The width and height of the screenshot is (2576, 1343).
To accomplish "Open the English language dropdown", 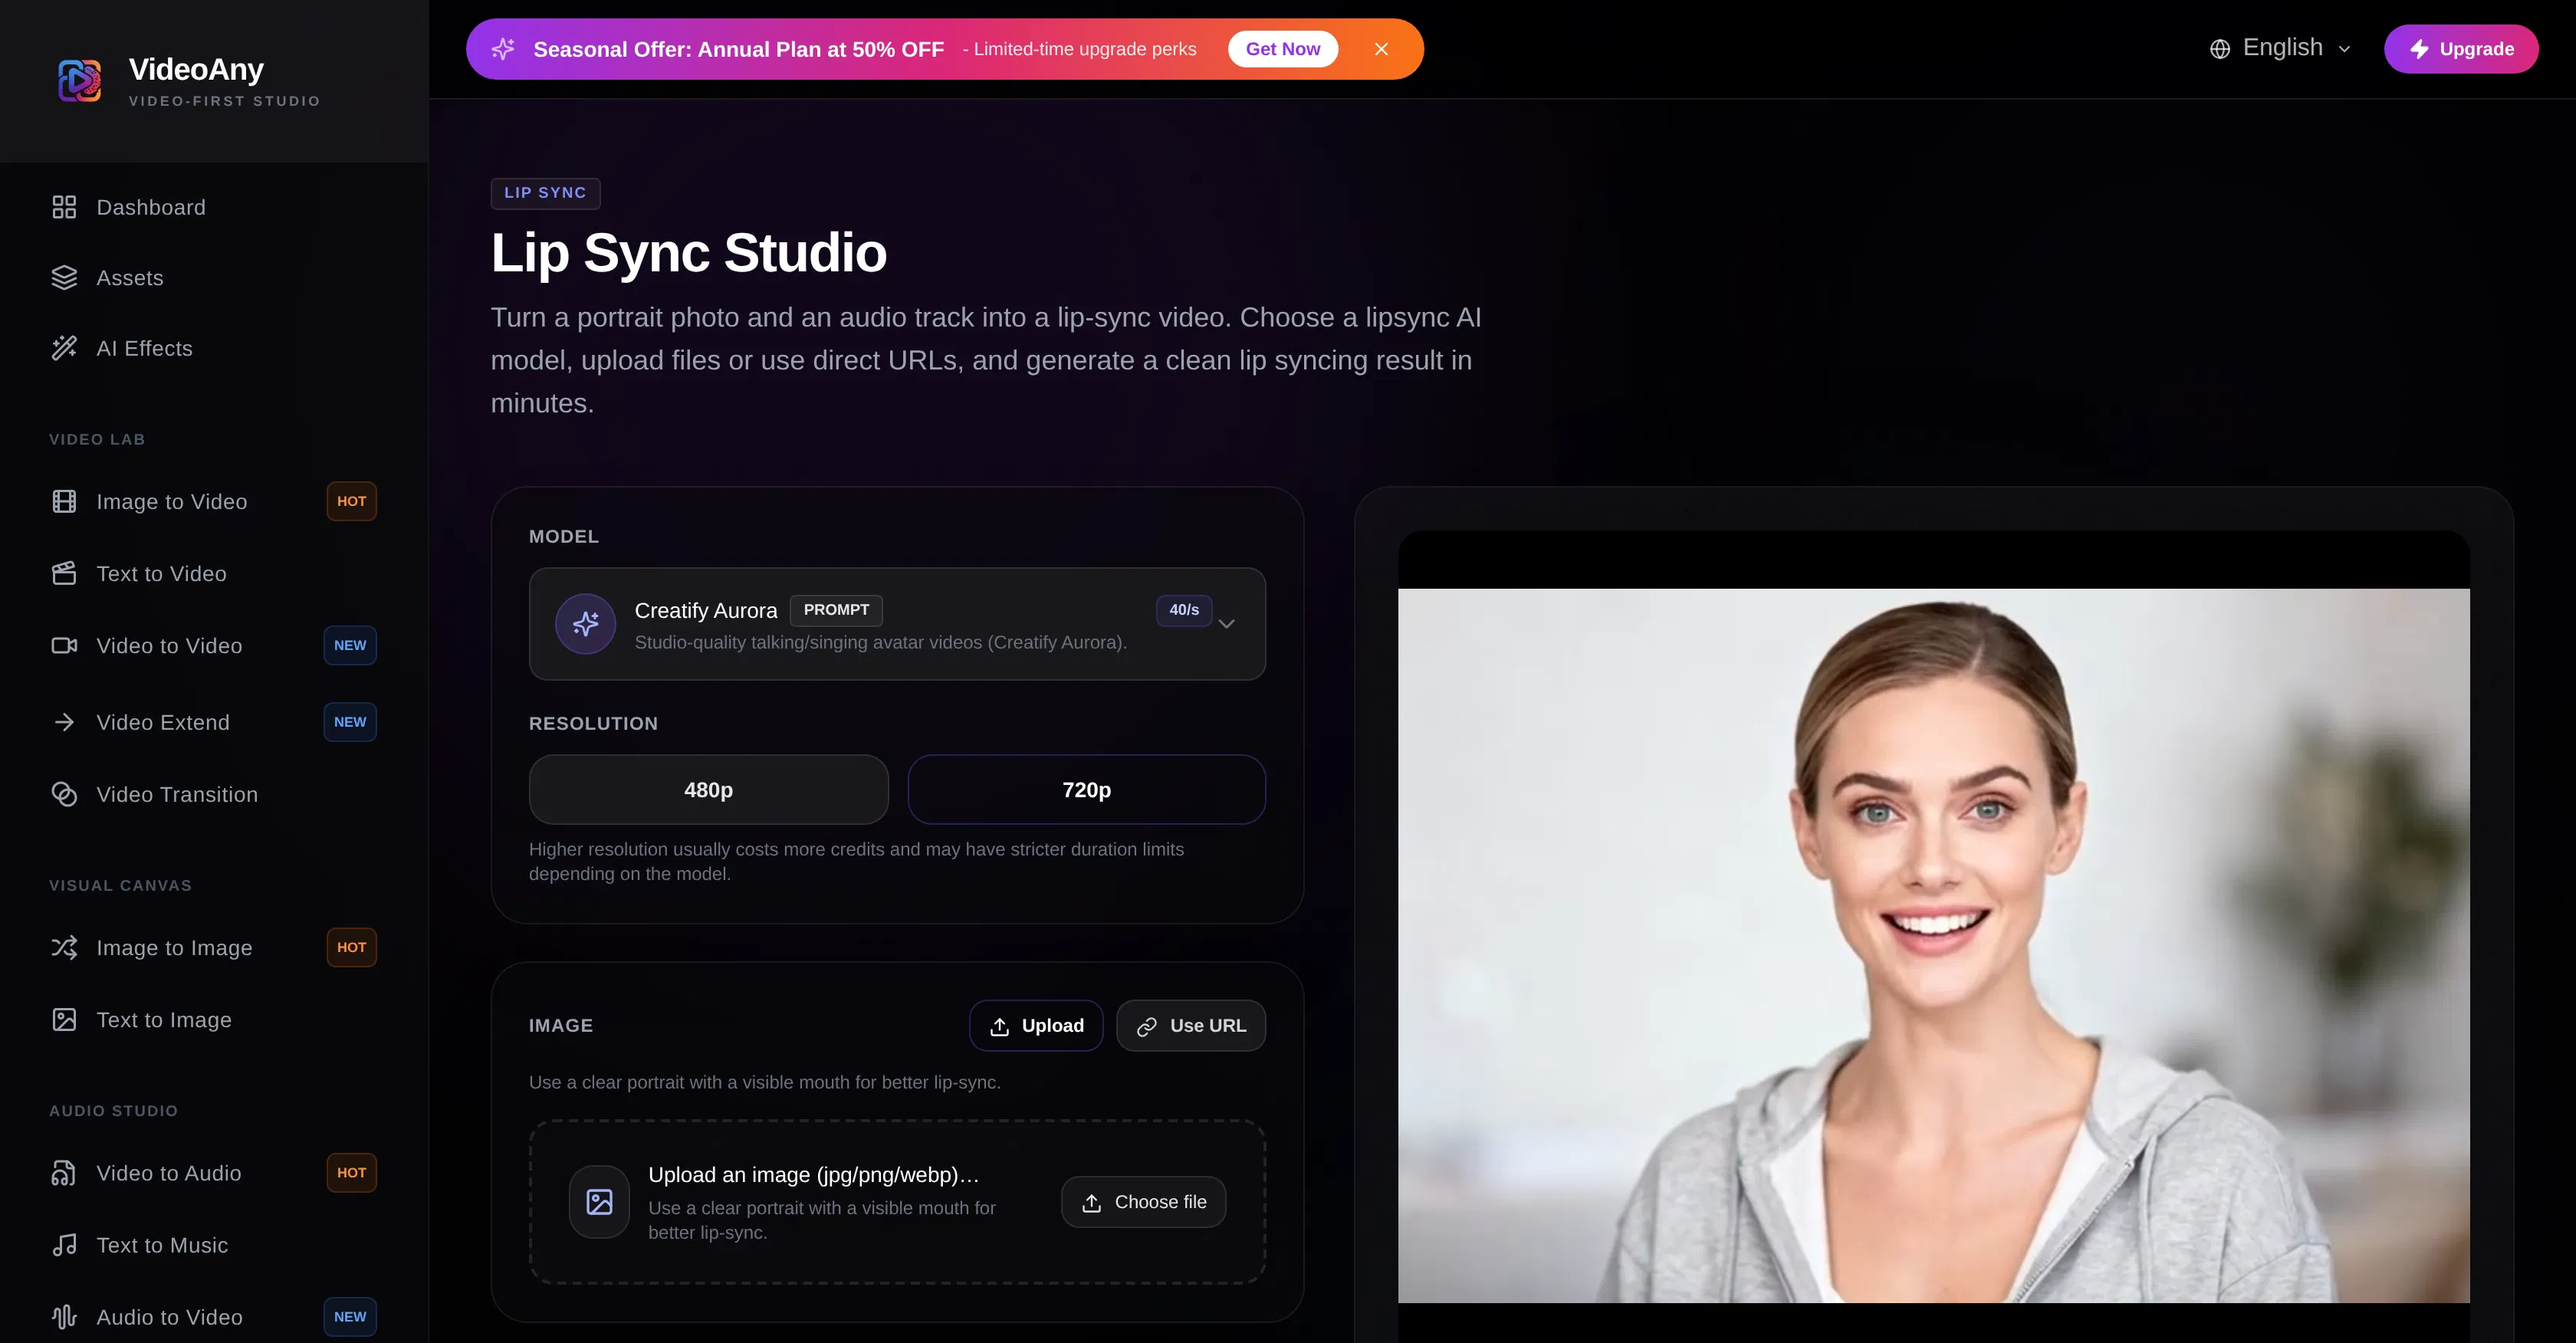I will [x=2279, y=47].
